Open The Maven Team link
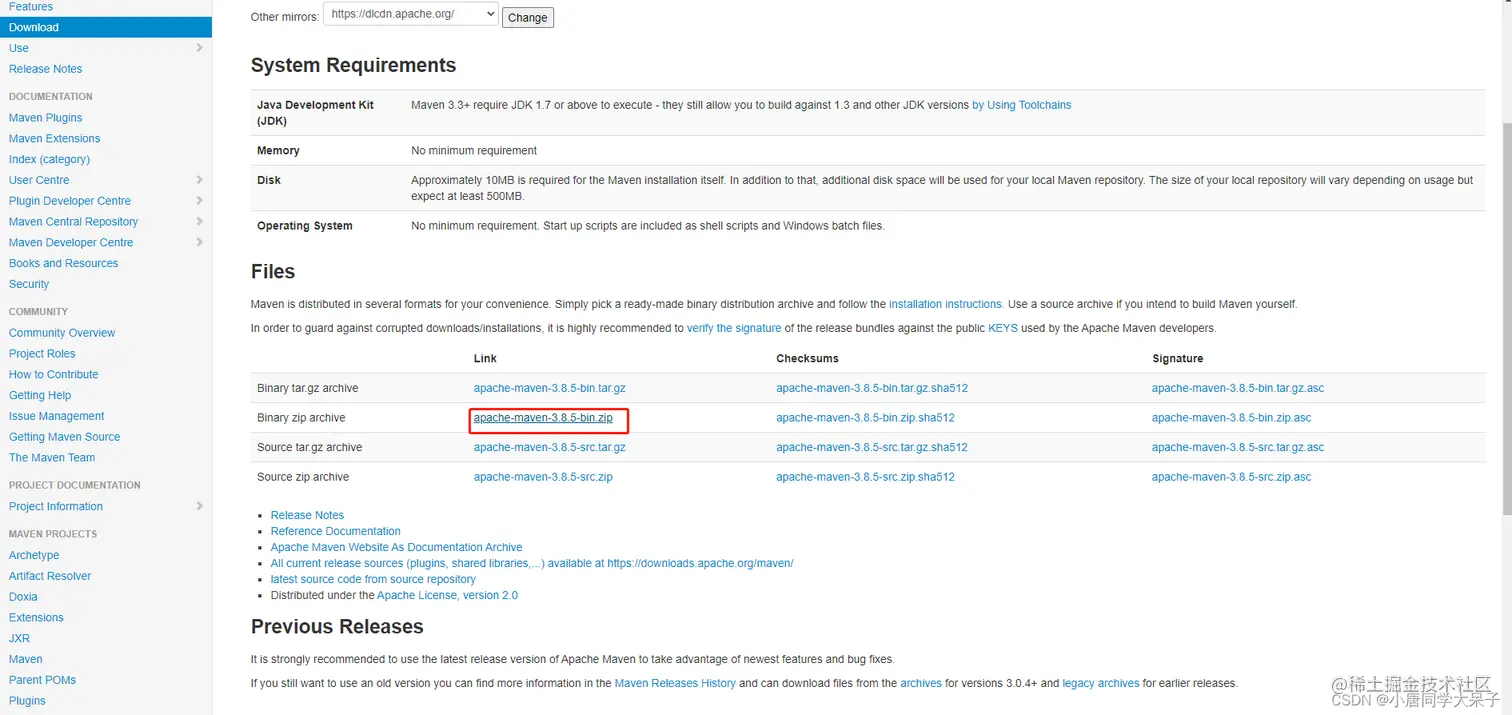The height and width of the screenshot is (715, 1512). tap(52, 458)
